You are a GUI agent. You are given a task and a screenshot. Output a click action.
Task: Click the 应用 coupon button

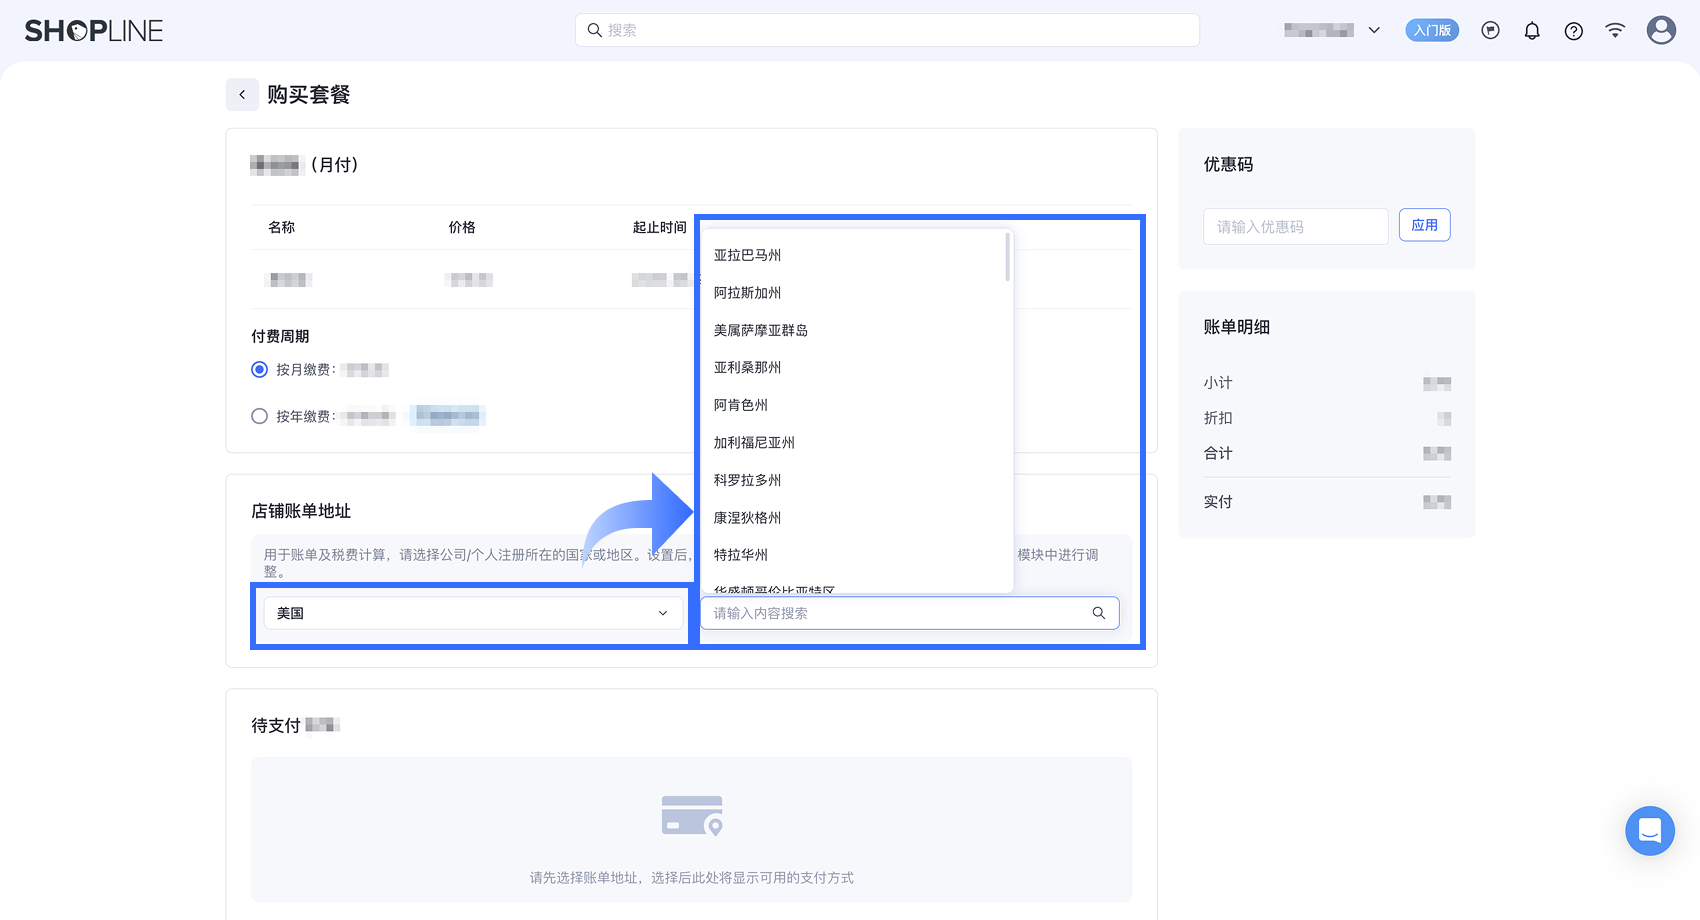point(1424,225)
